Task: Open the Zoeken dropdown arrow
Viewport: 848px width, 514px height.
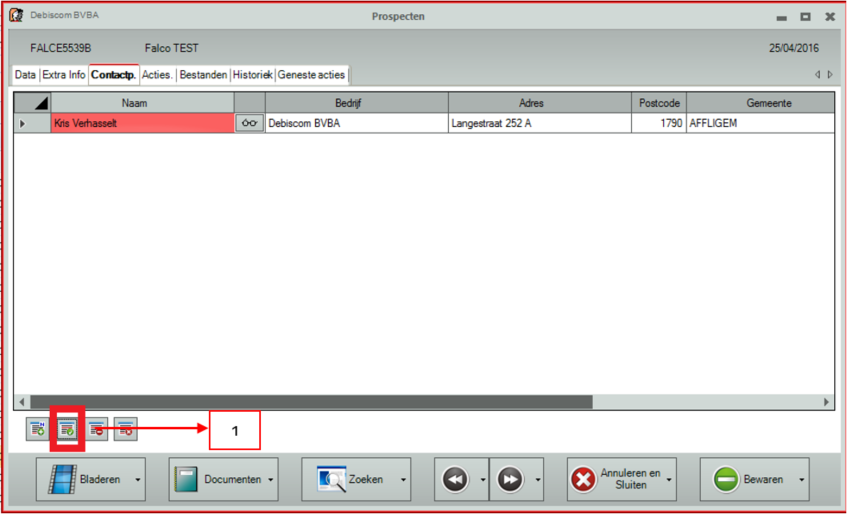Action: pos(403,481)
